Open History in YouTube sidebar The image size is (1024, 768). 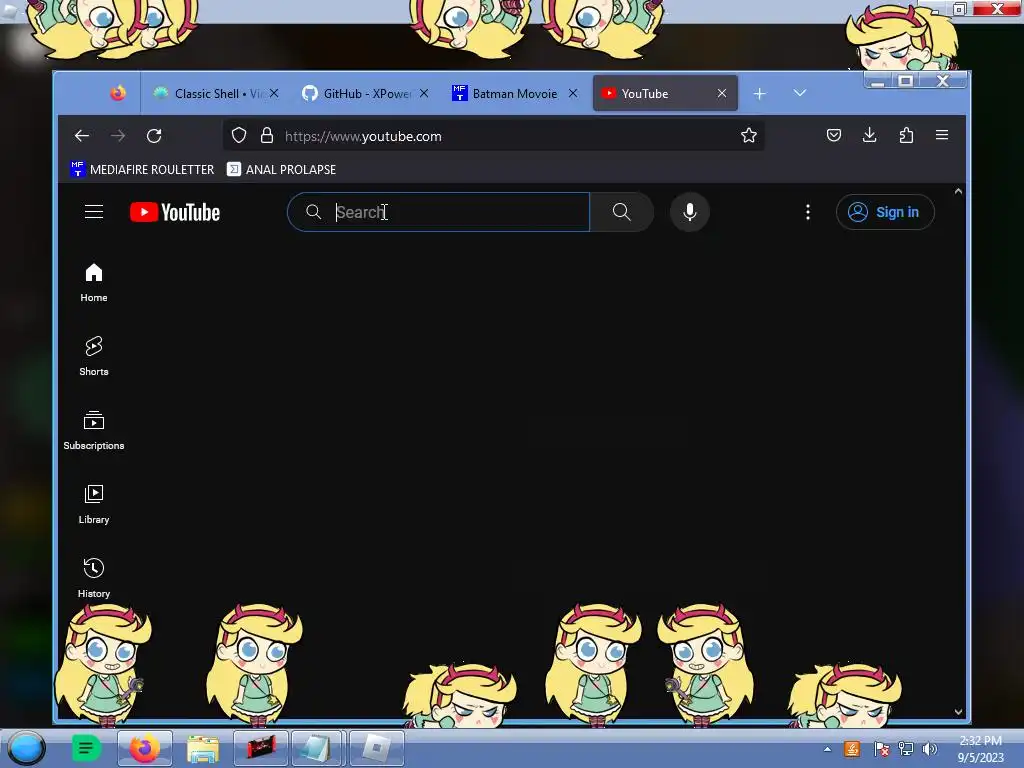[x=94, y=578]
